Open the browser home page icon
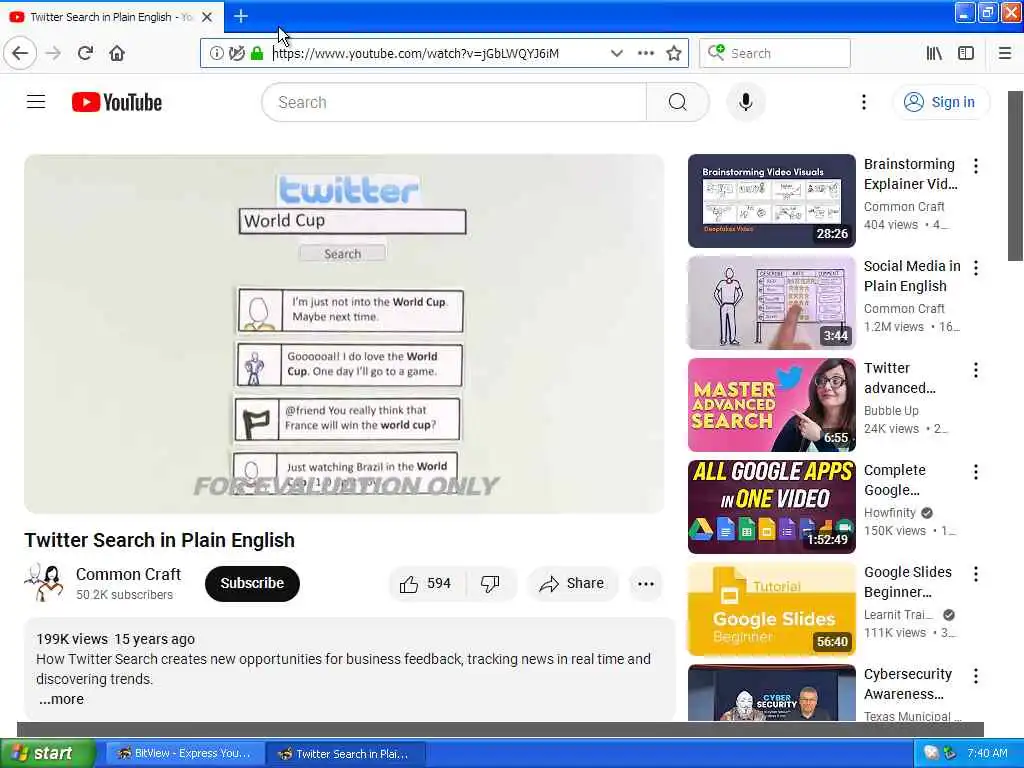Viewport: 1024px width, 768px height. pyautogui.click(x=117, y=54)
